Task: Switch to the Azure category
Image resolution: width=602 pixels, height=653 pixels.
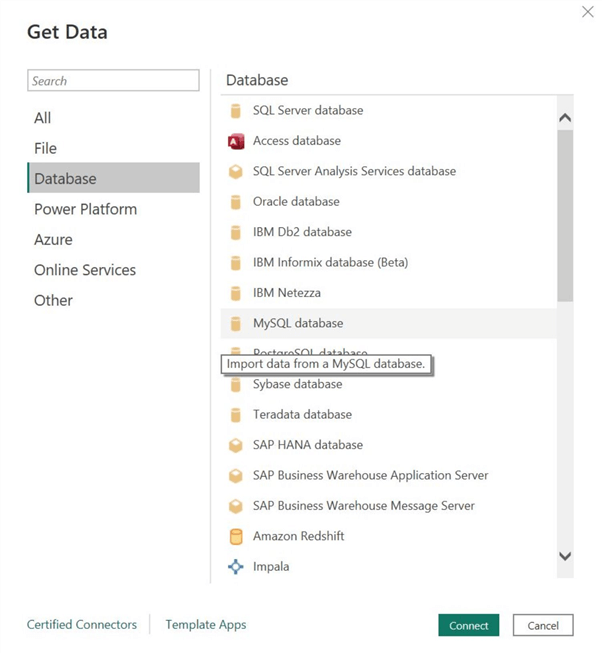Action: (53, 240)
